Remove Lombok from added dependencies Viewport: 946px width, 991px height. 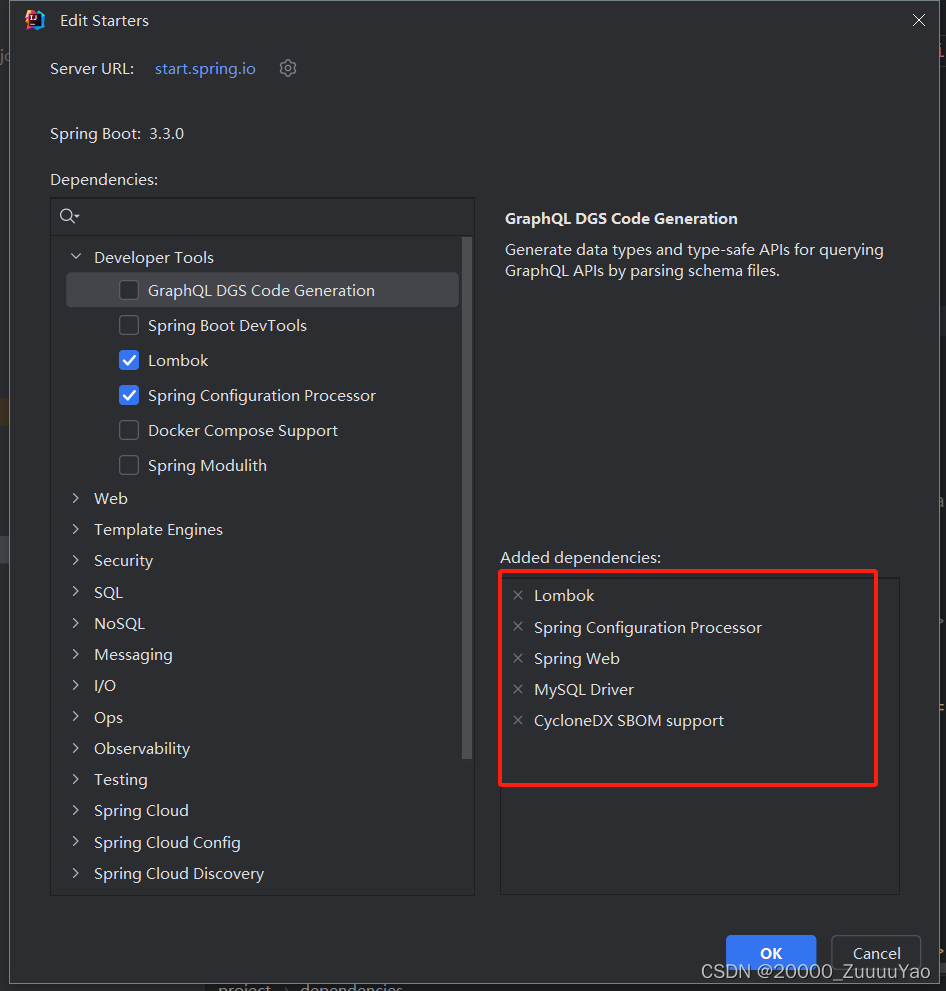click(x=518, y=595)
